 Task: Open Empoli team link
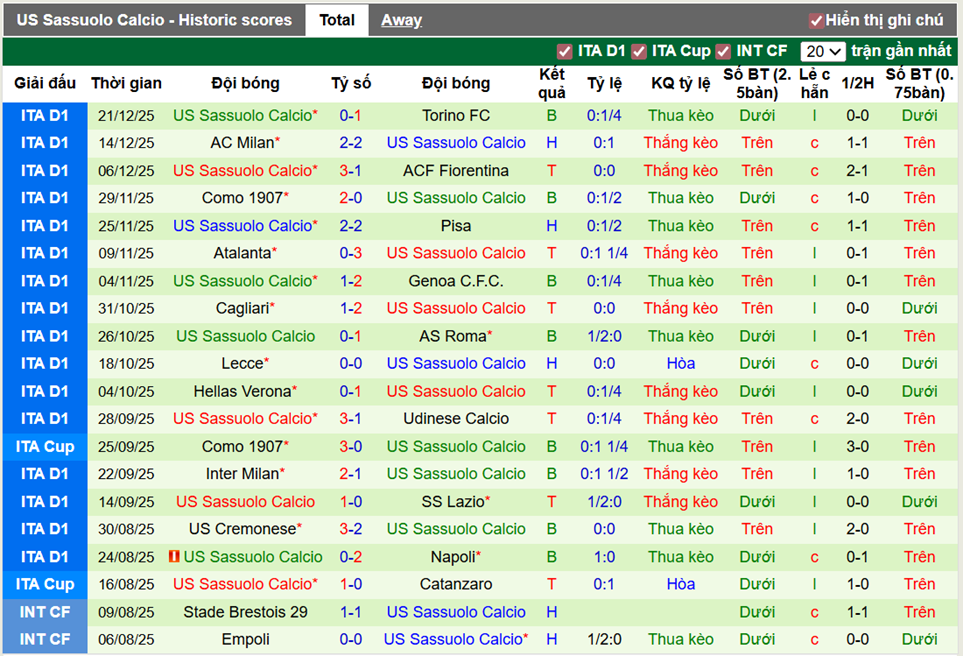[245, 639]
